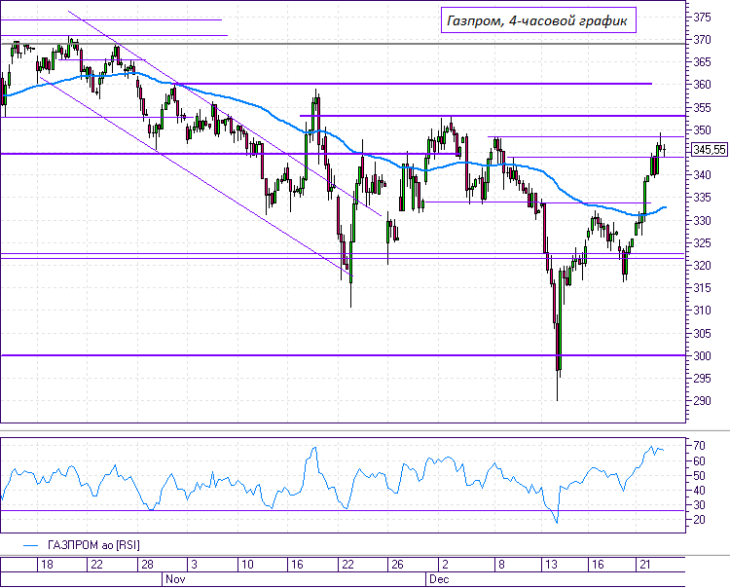Click the 365 price axis label
Viewport: 730px width, 588px height.
pos(702,62)
